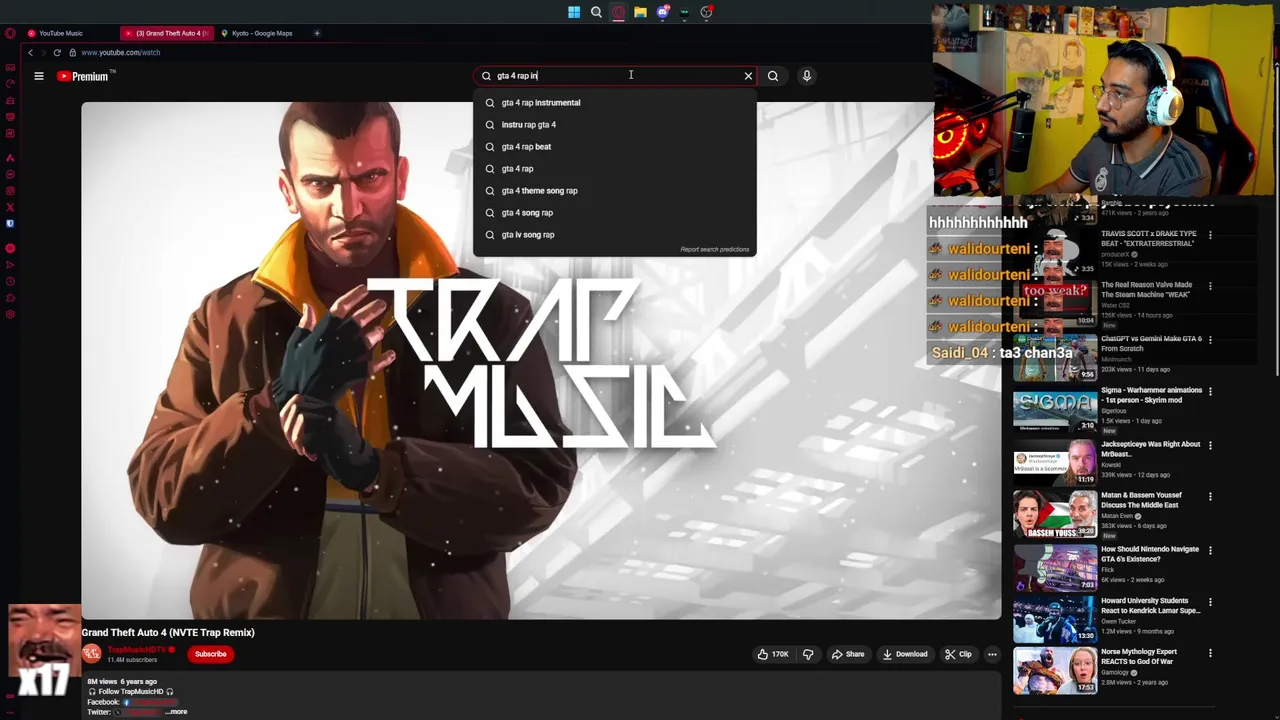This screenshot has width=1280, height=720.
Task: Open options for 'Norse Mythology Expert' video
Action: (1210, 653)
